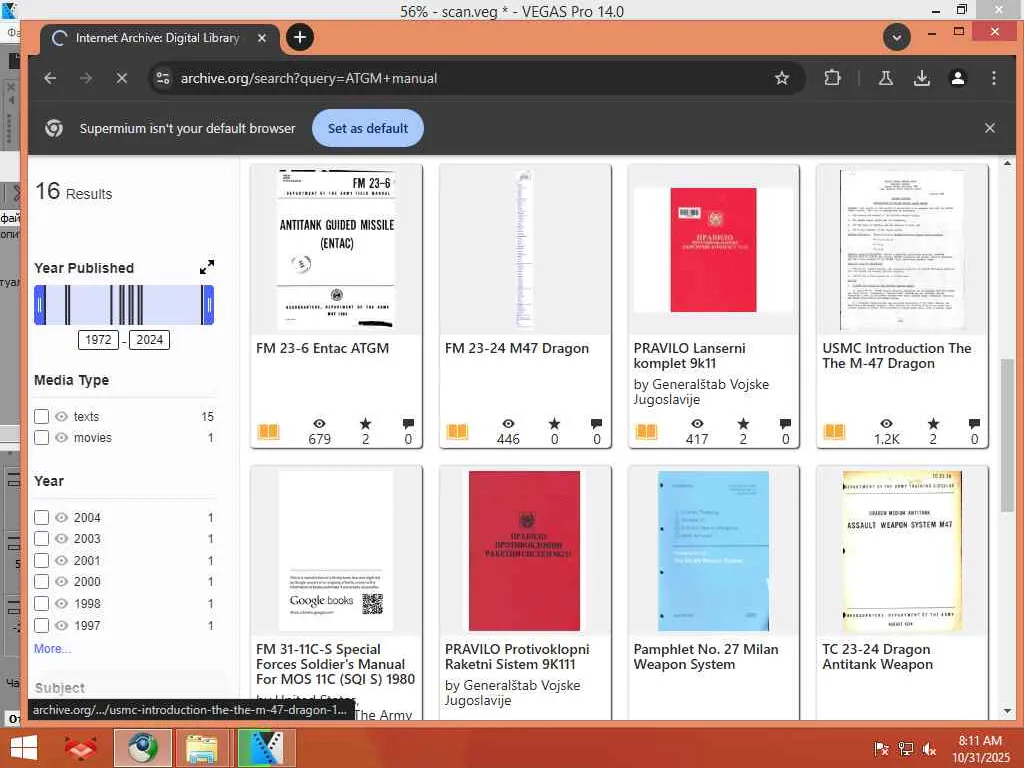Toggle eye icon next to 2001
The image size is (1024, 768).
[61, 560]
